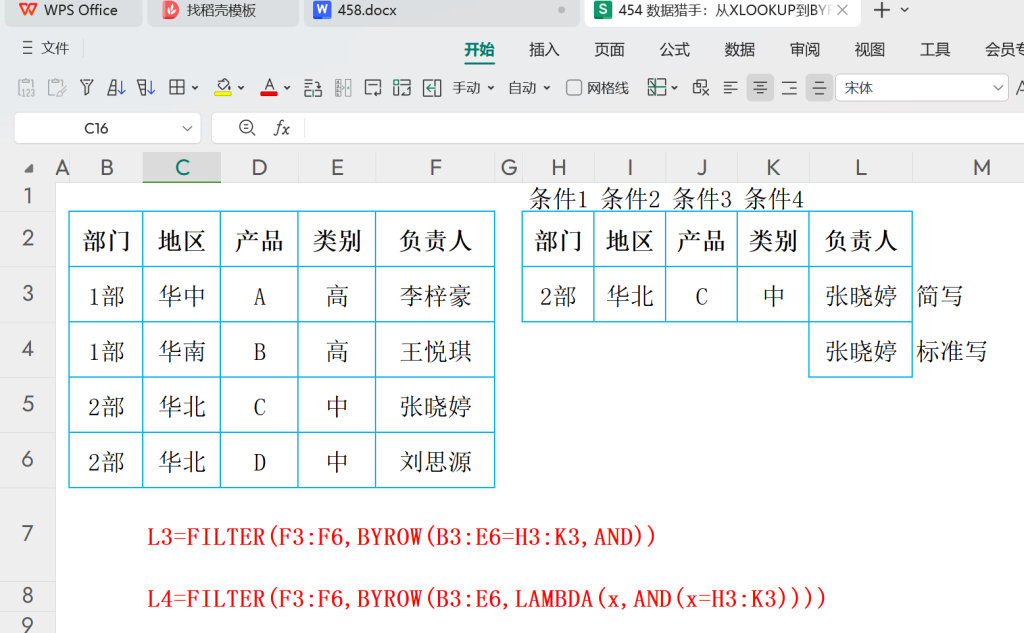Image resolution: width=1024 pixels, height=633 pixels.
Task: Click the justify distributed alignment icon
Action: [x=819, y=88]
